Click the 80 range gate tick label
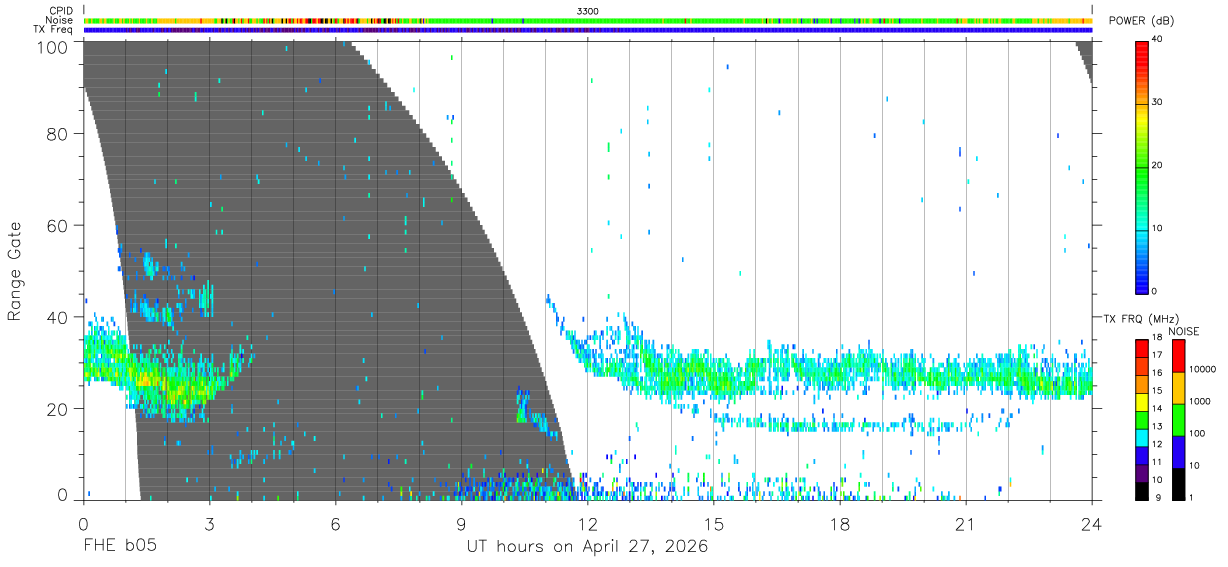 (x=58, y=134)
